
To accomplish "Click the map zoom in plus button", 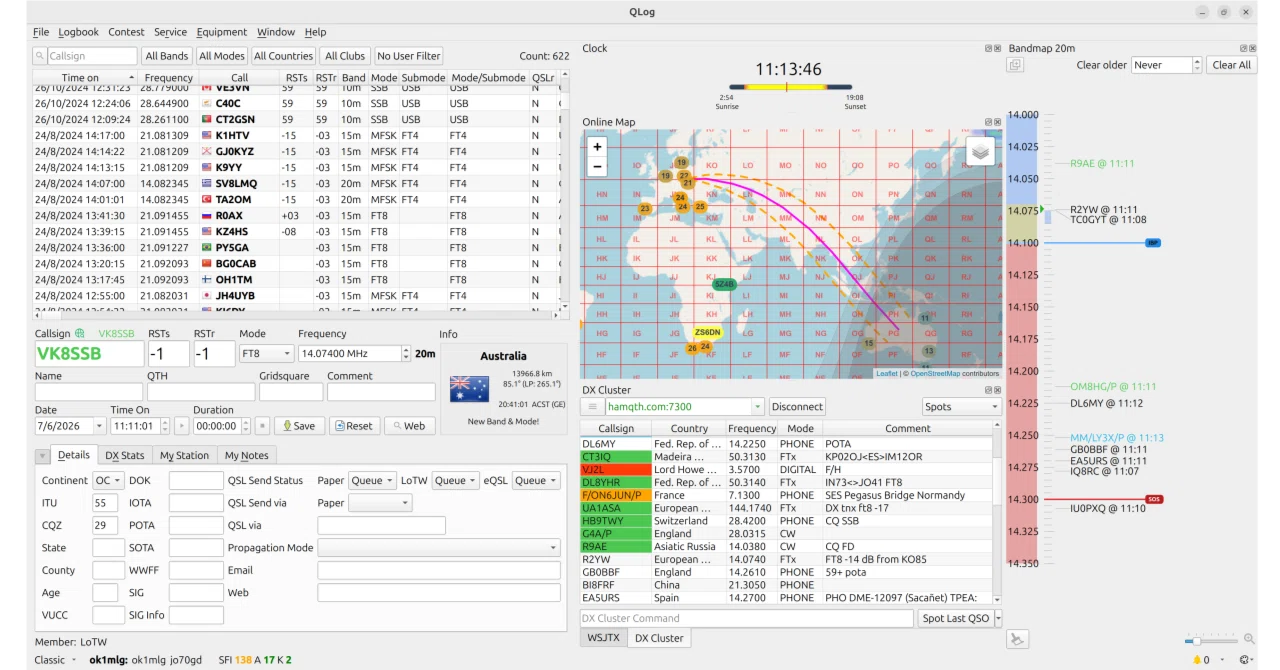I will click(x=598, y=147).
